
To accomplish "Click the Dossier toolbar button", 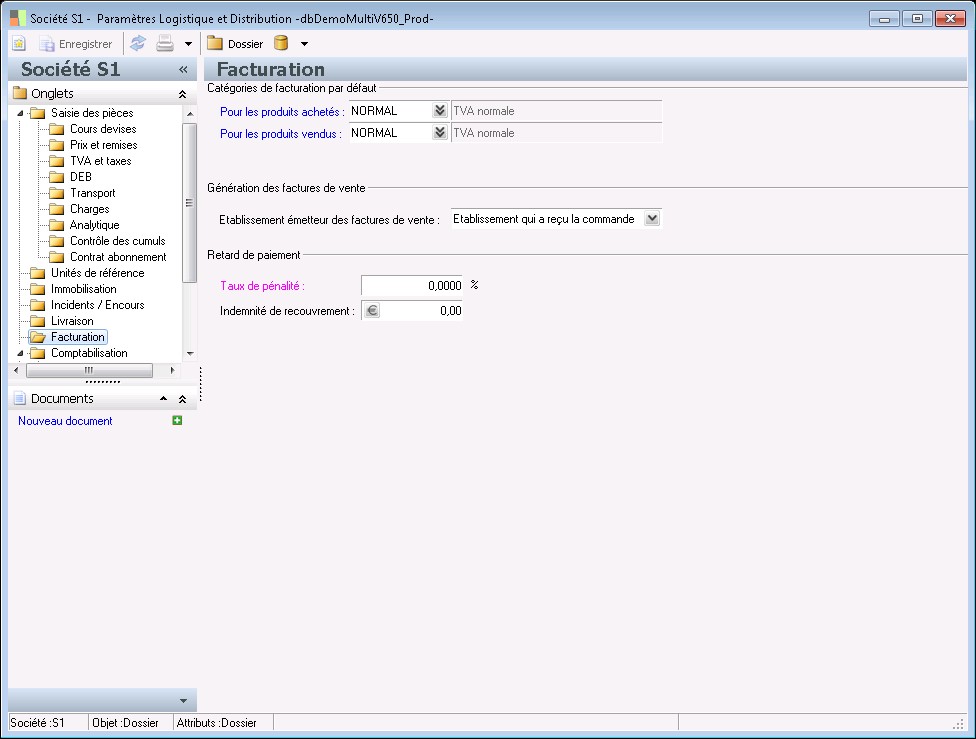I will pos(235,44).
